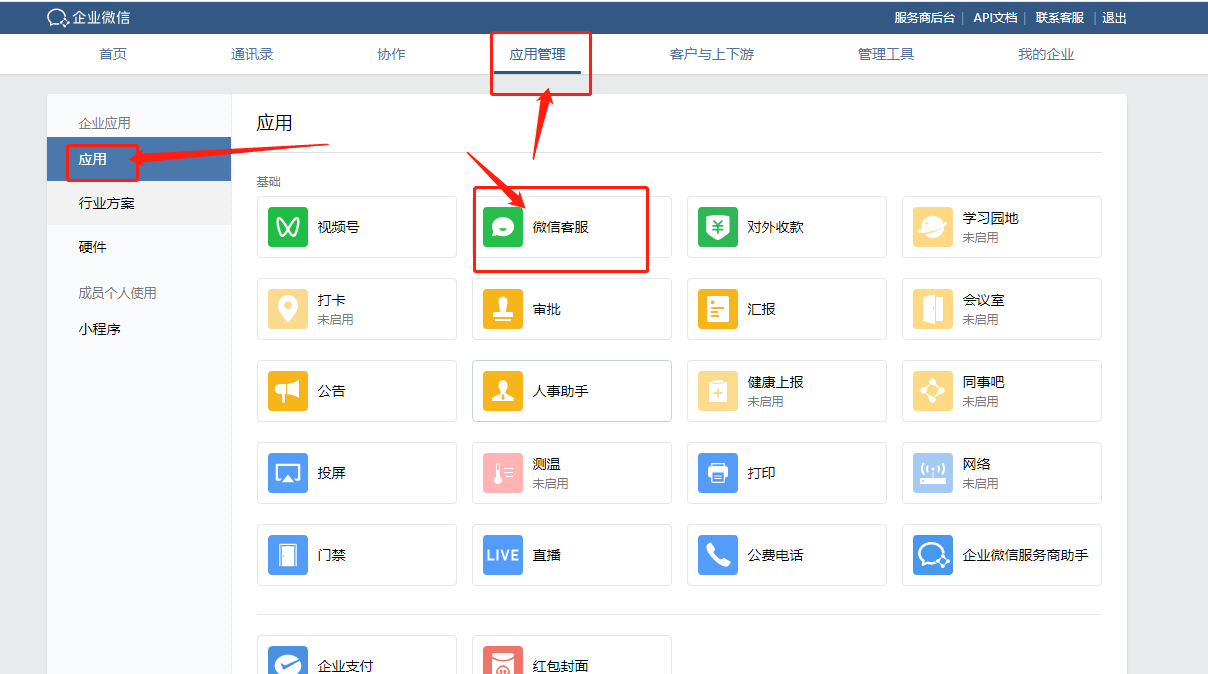
Task: Switch to 客户与上下游 tab
Action: click(x=712, y=54)
